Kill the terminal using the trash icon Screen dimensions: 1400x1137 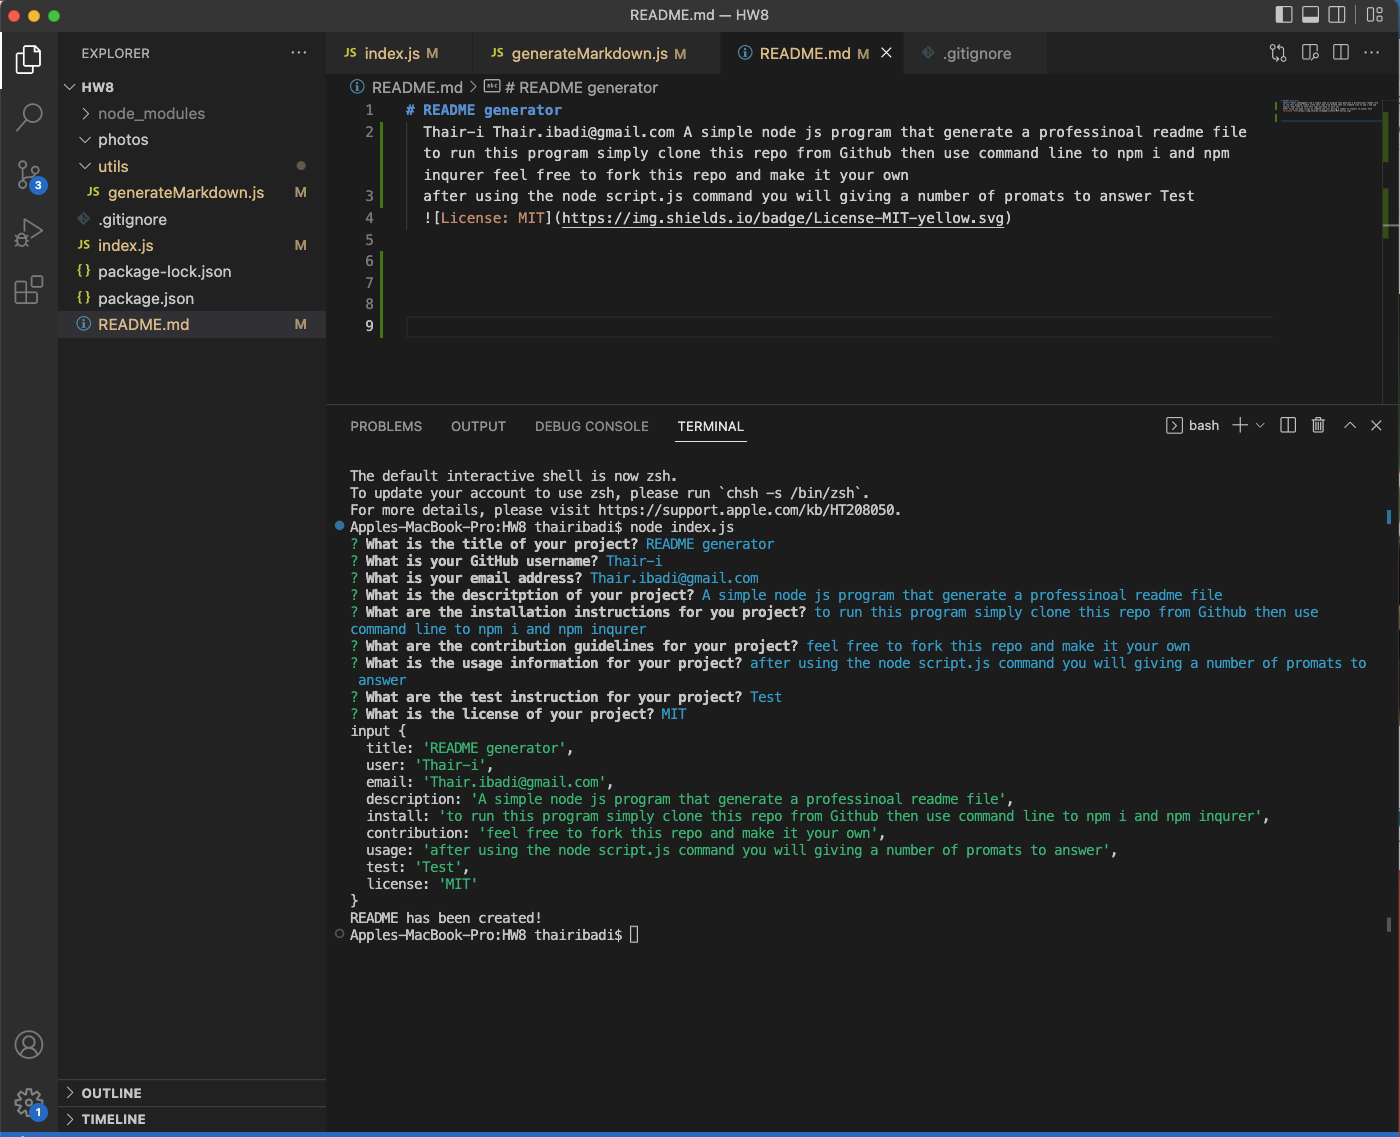[x=1317, y=425]
